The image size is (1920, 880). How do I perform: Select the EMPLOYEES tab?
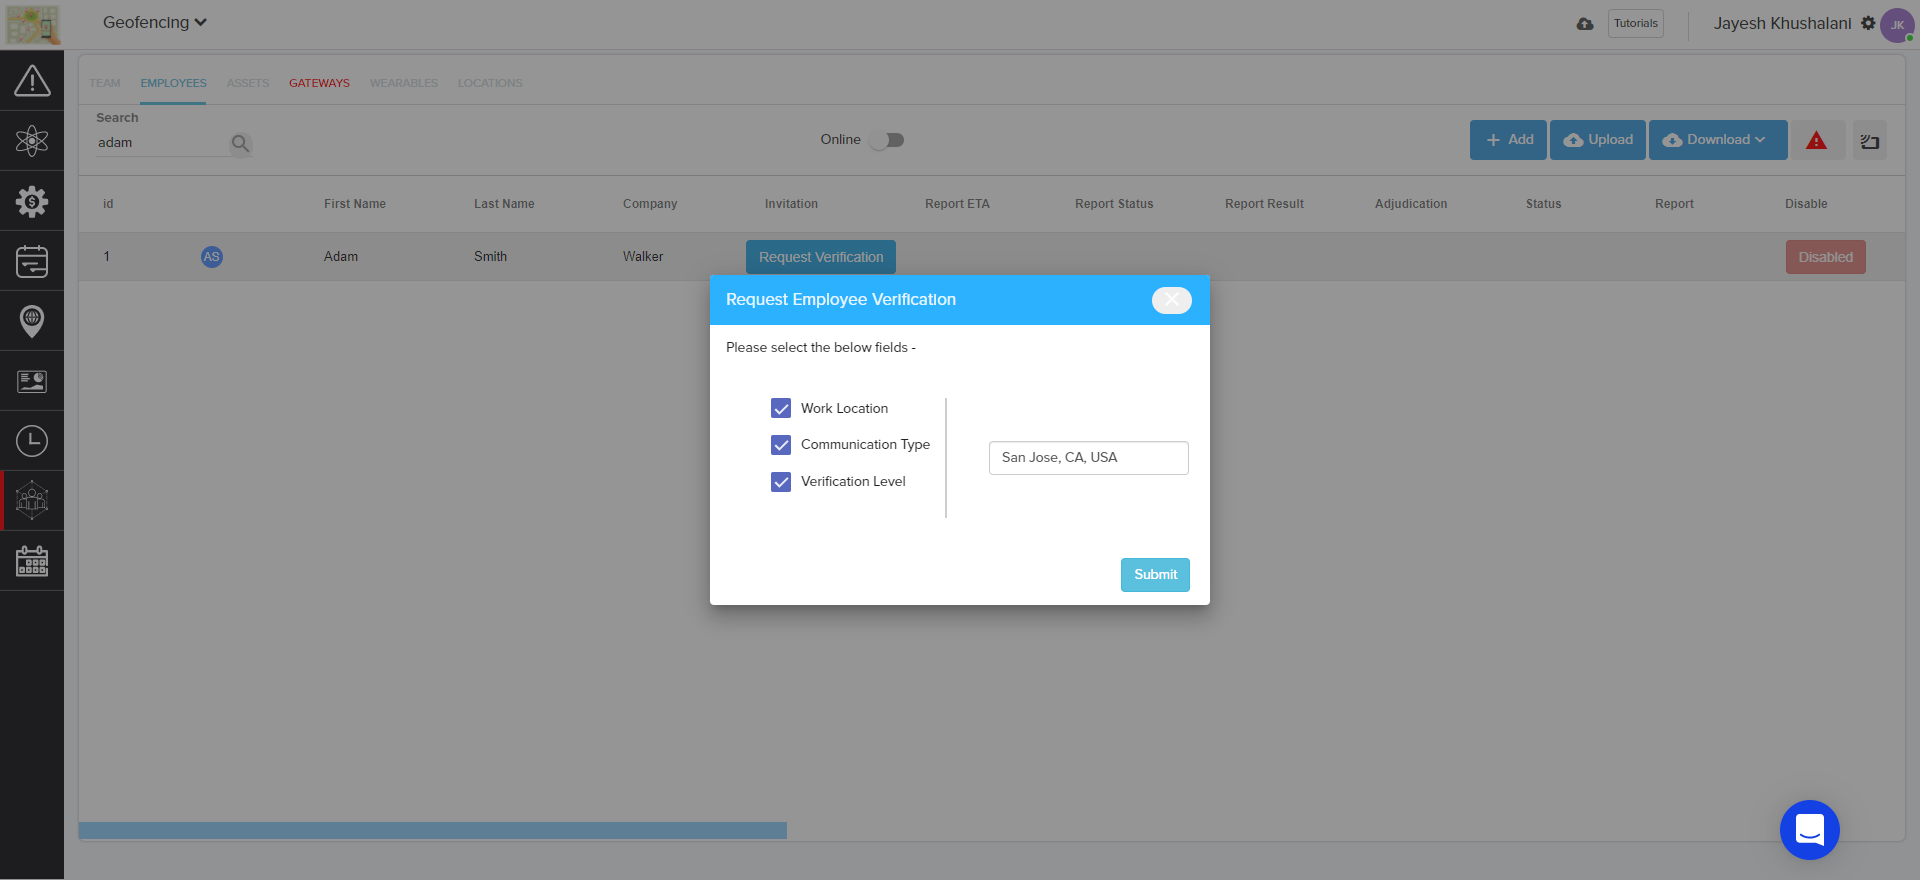pyautogui.click(x=173, y=83)
